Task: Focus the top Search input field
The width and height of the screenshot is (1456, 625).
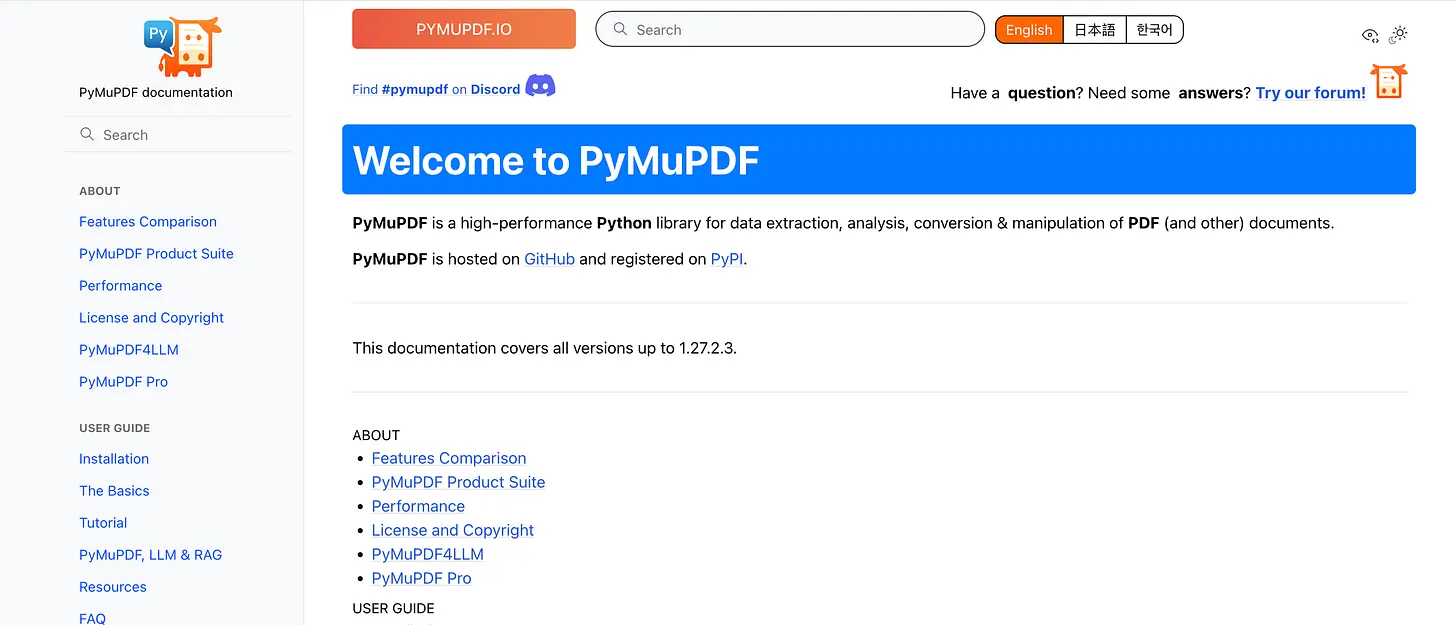Action: click(x=790, y=29)
